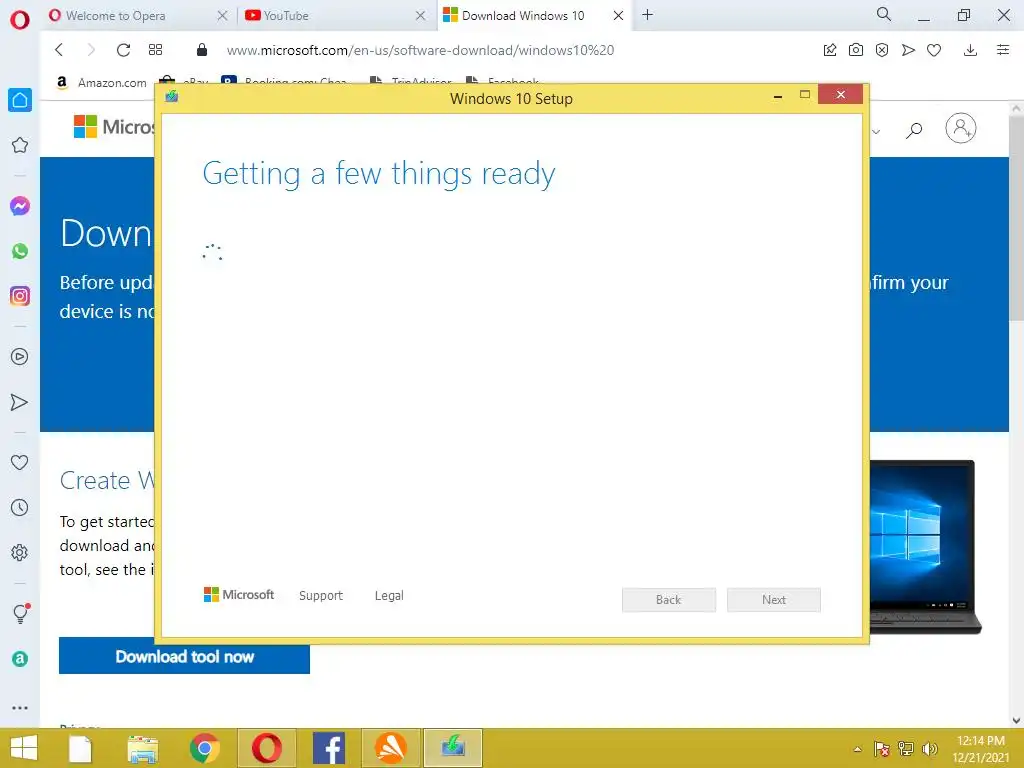Open the Speed Dial grid icon

(155, 50)
